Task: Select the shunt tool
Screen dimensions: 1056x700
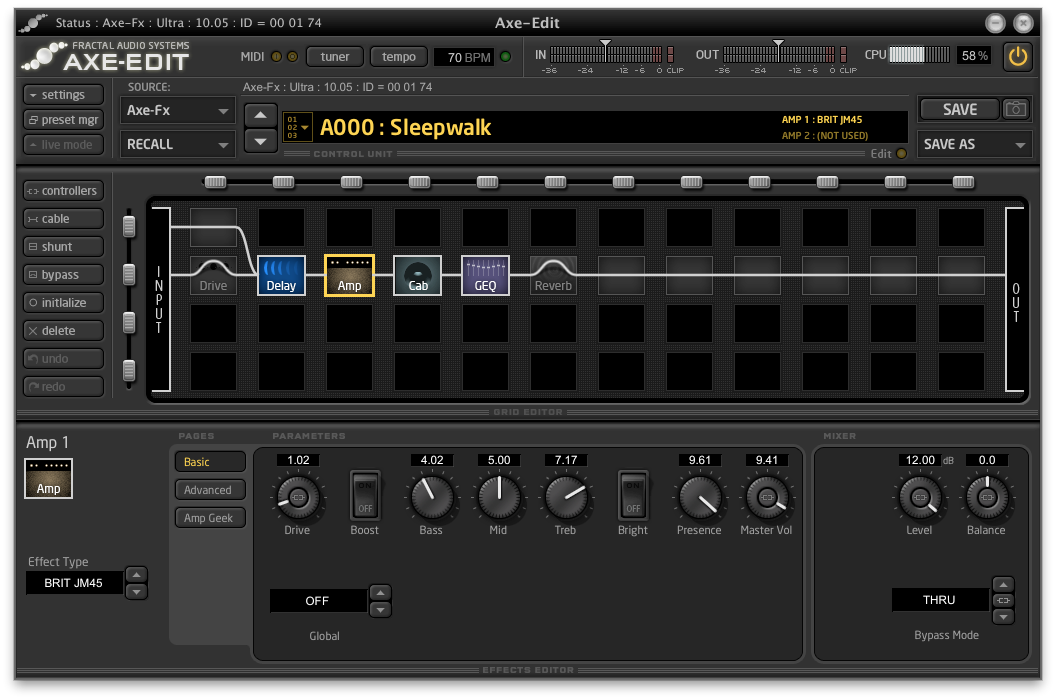Action: [63, 247]
